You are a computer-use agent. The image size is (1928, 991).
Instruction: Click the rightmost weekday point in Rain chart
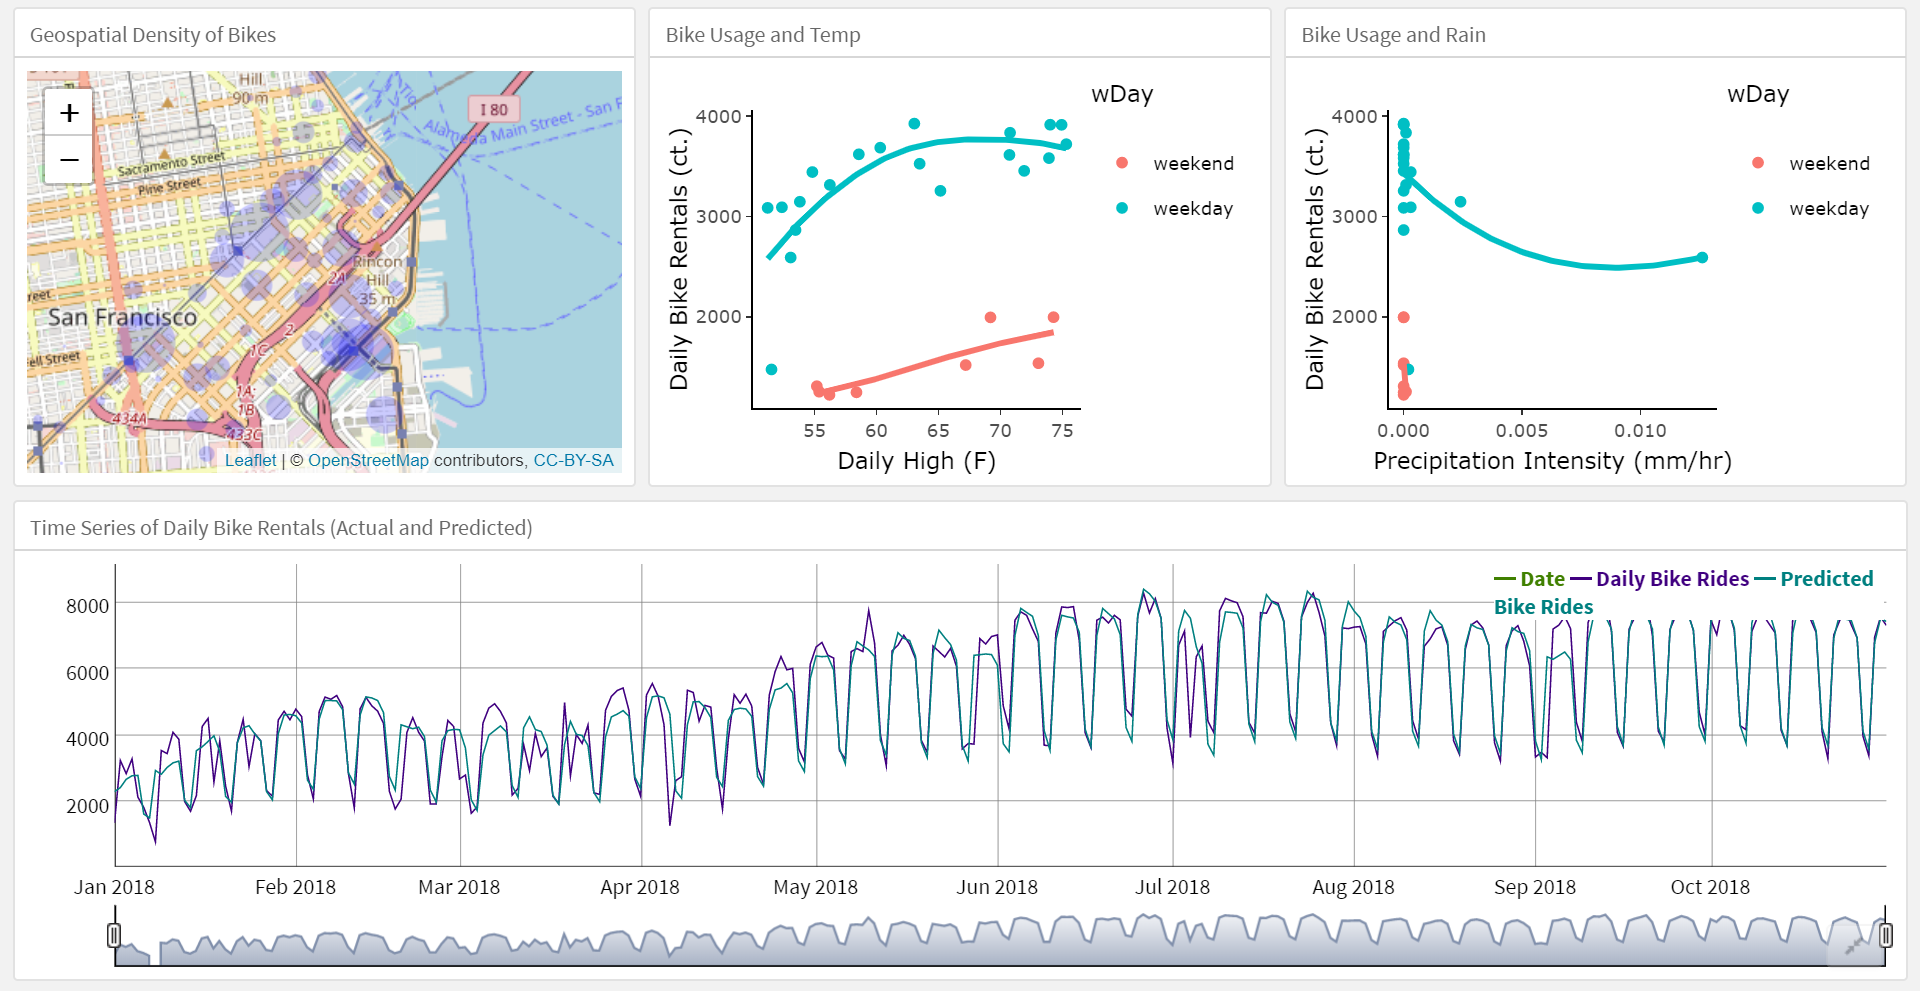click(x=1702, y=258)
